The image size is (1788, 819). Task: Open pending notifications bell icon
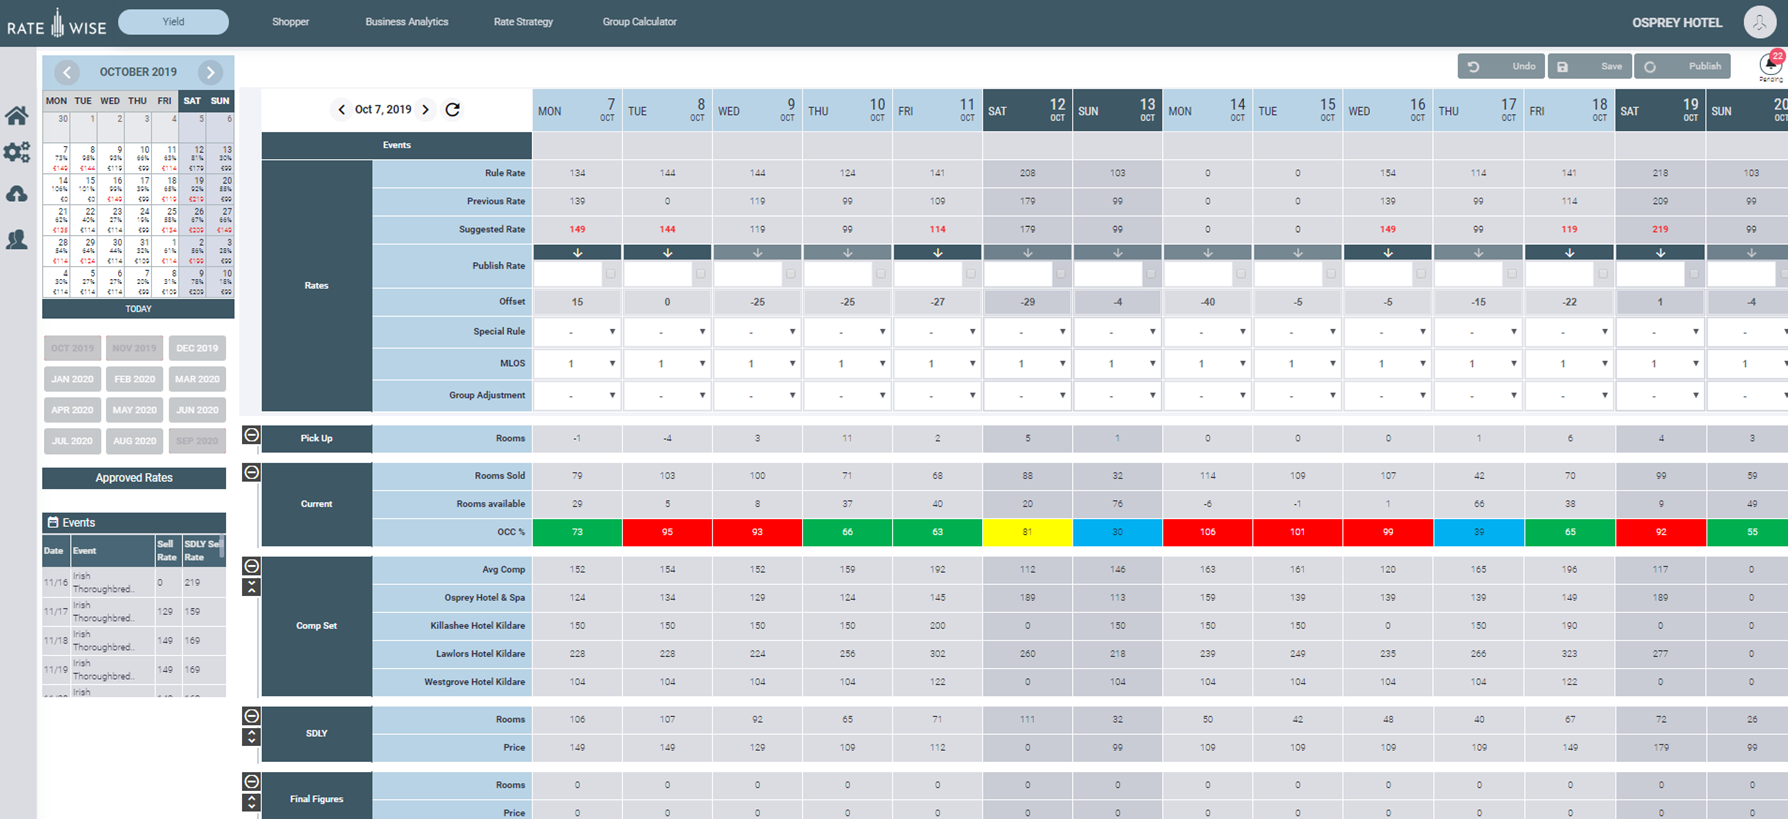point(1770,65)
